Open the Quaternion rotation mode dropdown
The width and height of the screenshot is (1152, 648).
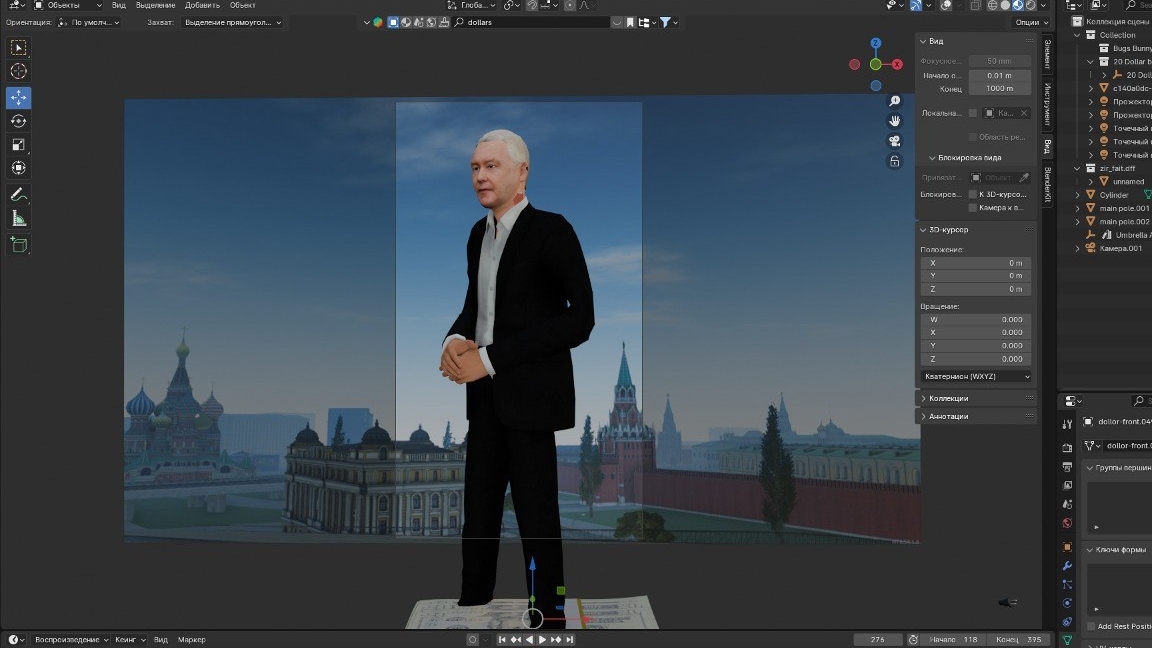click(x=976, y=376)
